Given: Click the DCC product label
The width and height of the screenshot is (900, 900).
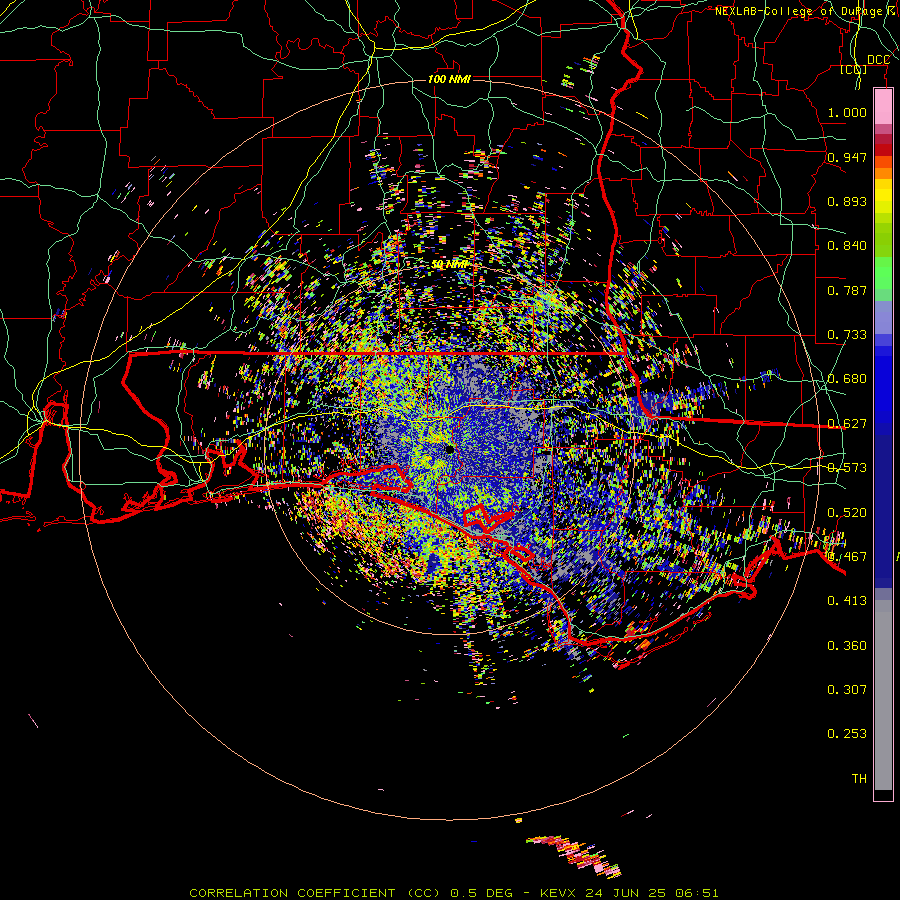Looking at the screenshot, I should (878, 60).
